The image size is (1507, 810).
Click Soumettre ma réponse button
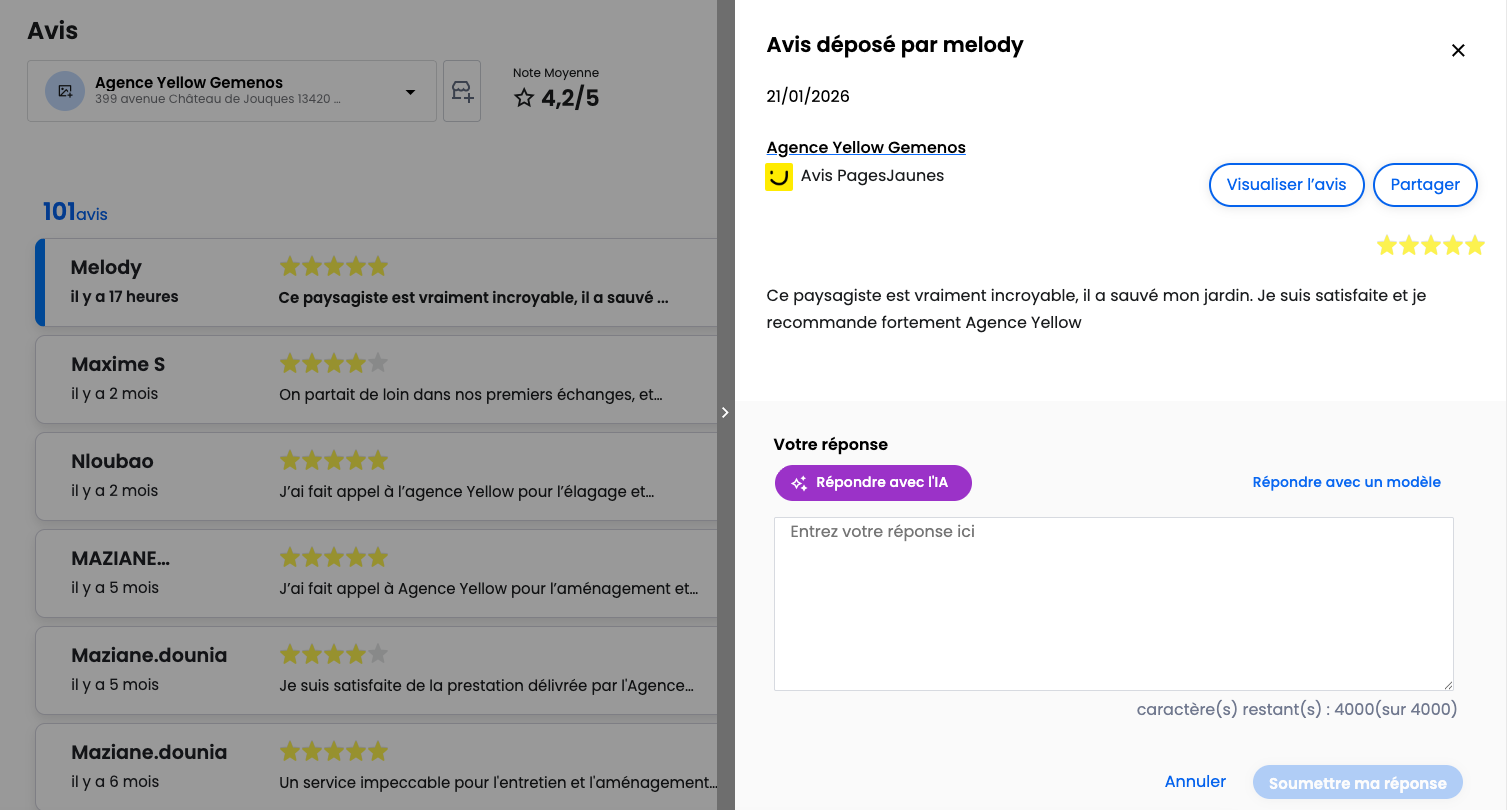[1357, 783]
